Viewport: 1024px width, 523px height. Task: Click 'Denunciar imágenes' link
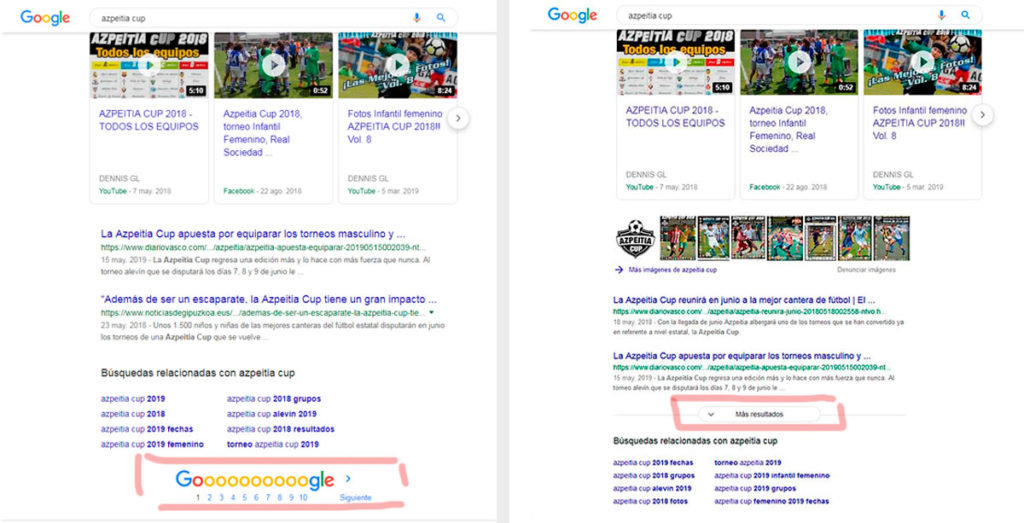click(866, 269)
